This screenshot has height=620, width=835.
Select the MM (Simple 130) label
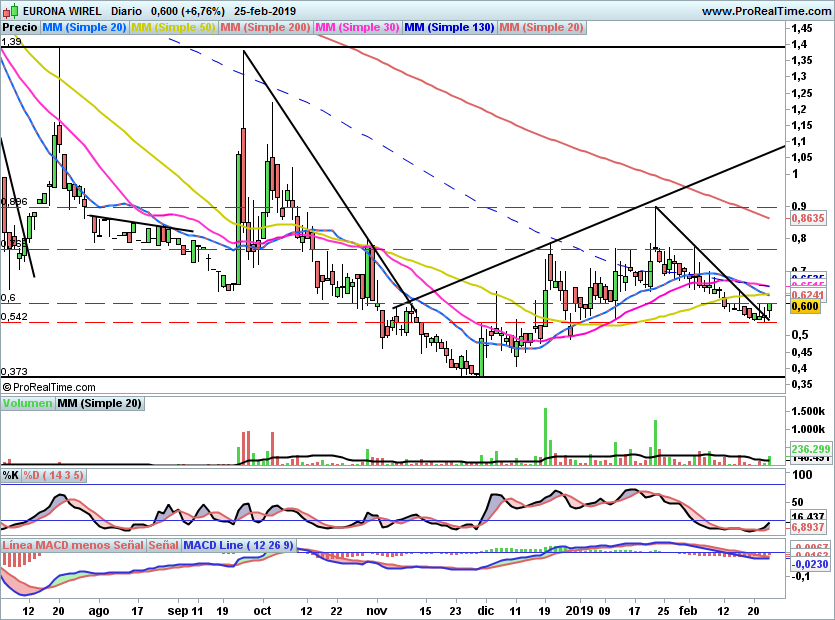(449, 27)
